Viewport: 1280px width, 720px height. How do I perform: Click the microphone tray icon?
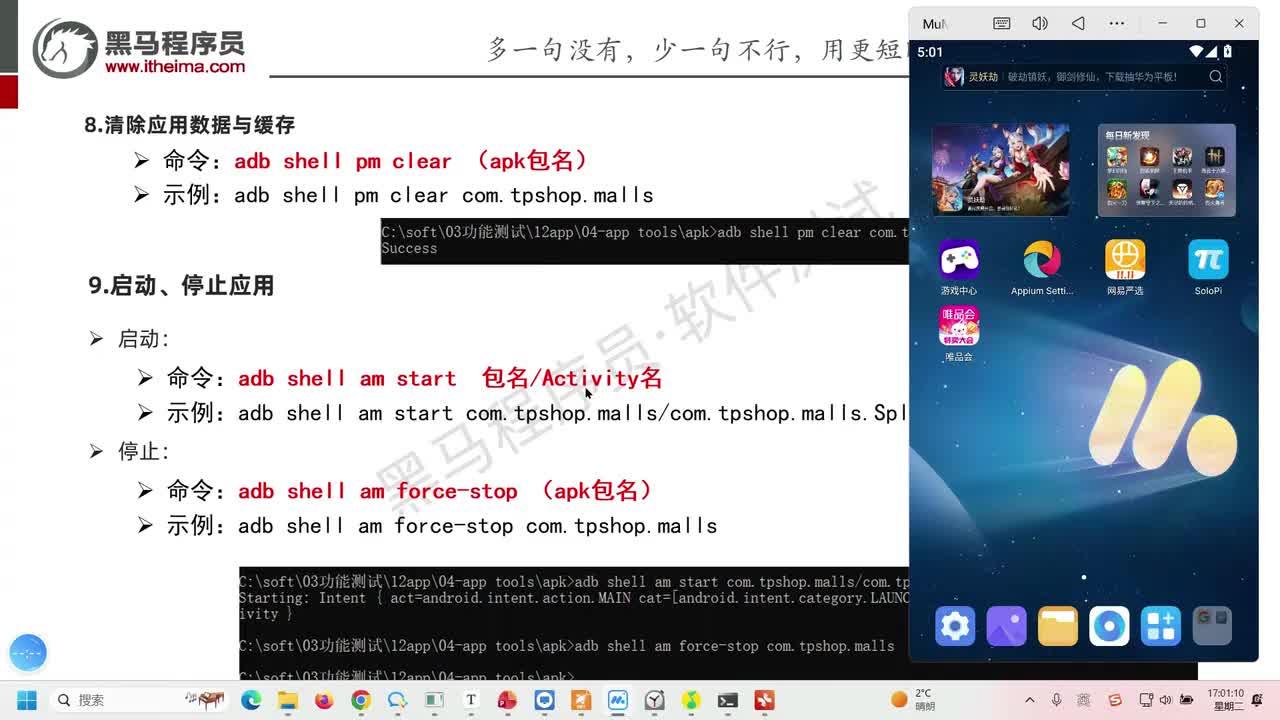tap(1056, 700)
